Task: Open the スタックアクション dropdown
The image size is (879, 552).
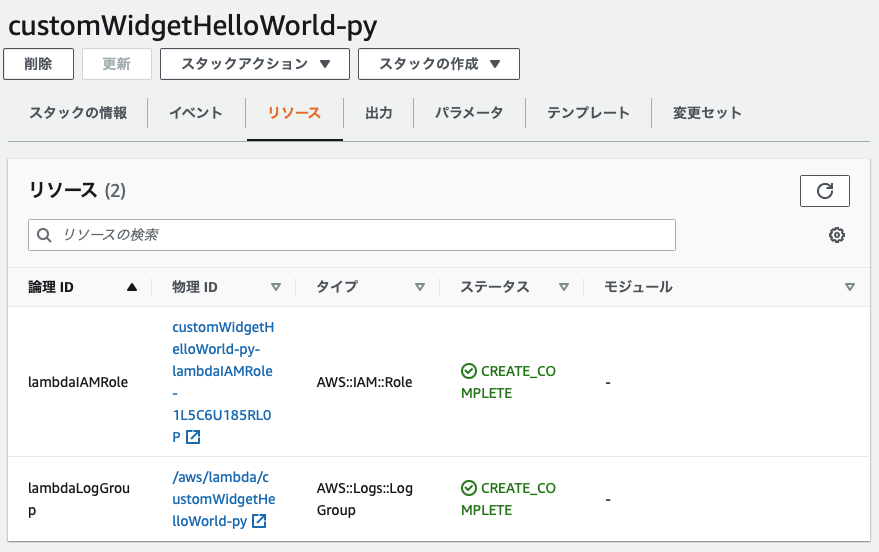Action: [x=255, y=64]
